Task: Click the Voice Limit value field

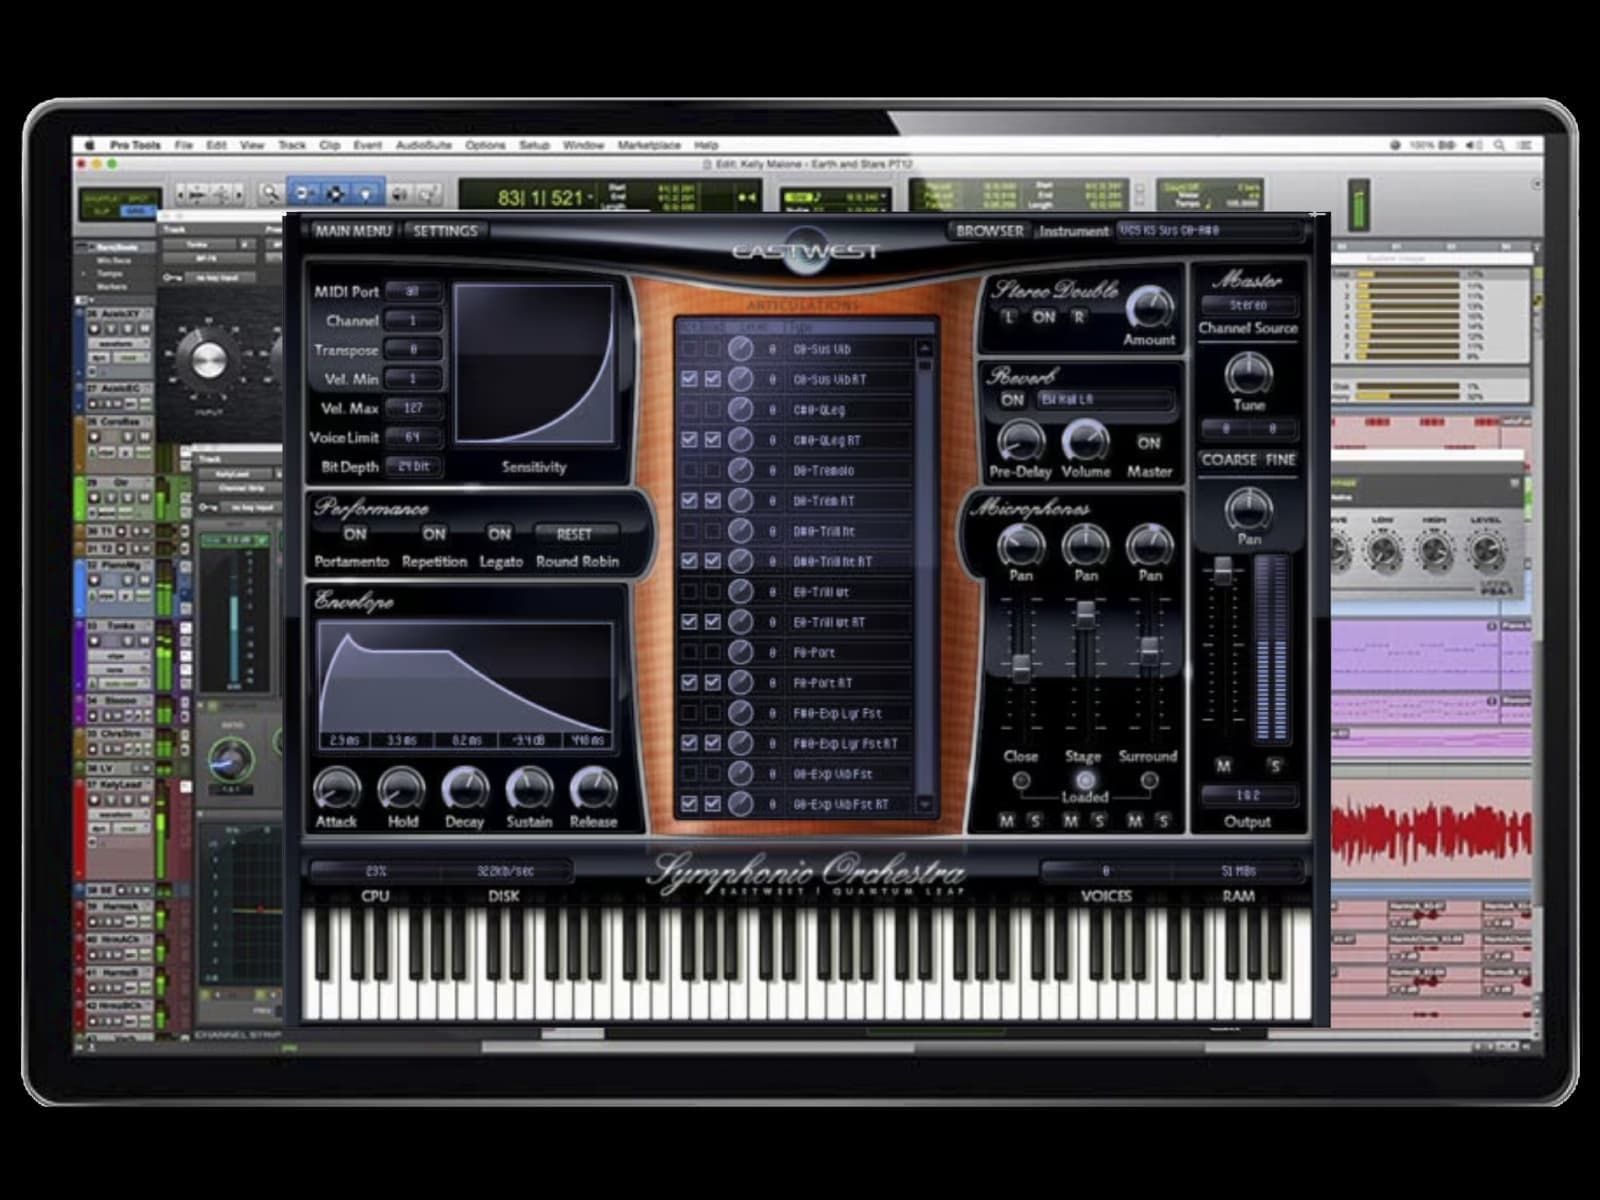Action: coord(413,438)
